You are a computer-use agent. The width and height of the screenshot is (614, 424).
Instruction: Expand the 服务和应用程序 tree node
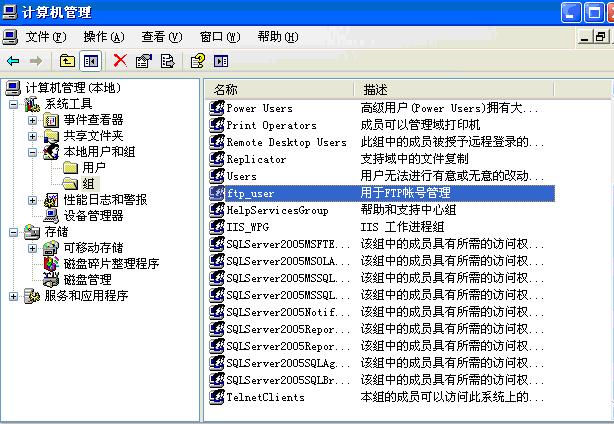point(13,296)
